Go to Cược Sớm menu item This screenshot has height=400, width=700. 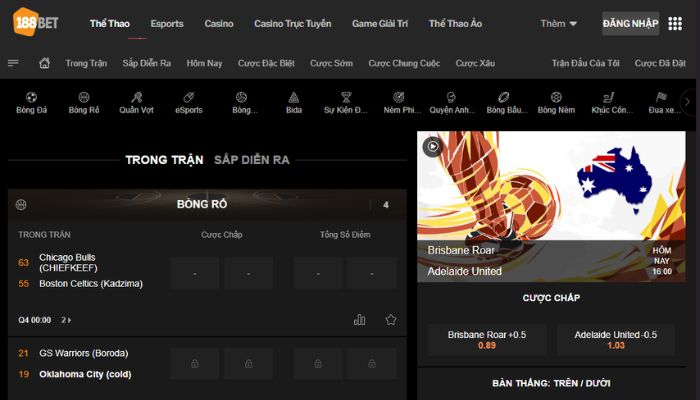(x=331, y=63)
